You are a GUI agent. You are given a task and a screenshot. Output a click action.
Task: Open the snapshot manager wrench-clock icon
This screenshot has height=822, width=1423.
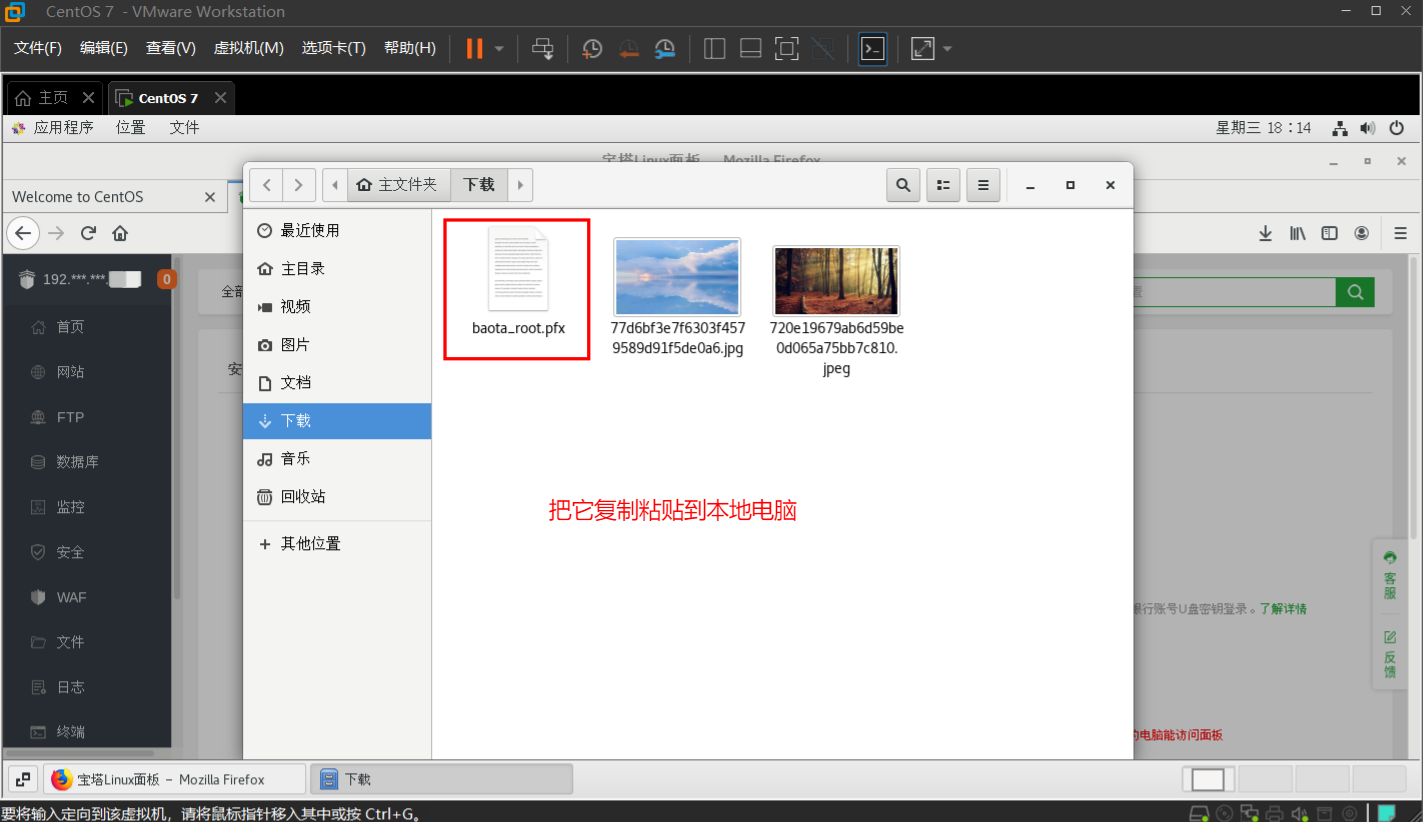(665, 48)
